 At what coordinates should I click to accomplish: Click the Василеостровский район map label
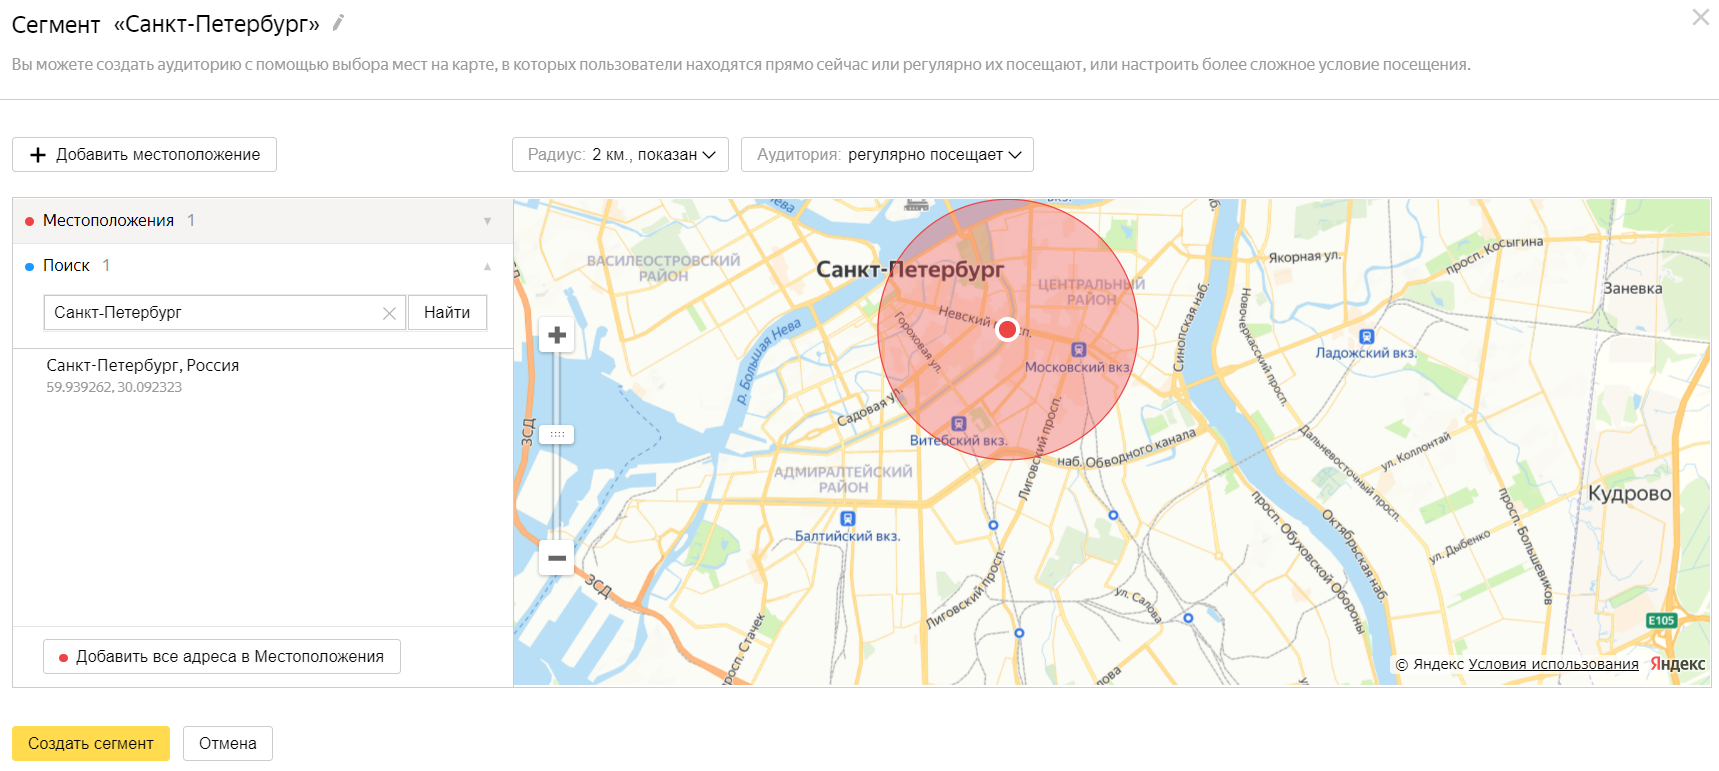(x=664, y=268)
